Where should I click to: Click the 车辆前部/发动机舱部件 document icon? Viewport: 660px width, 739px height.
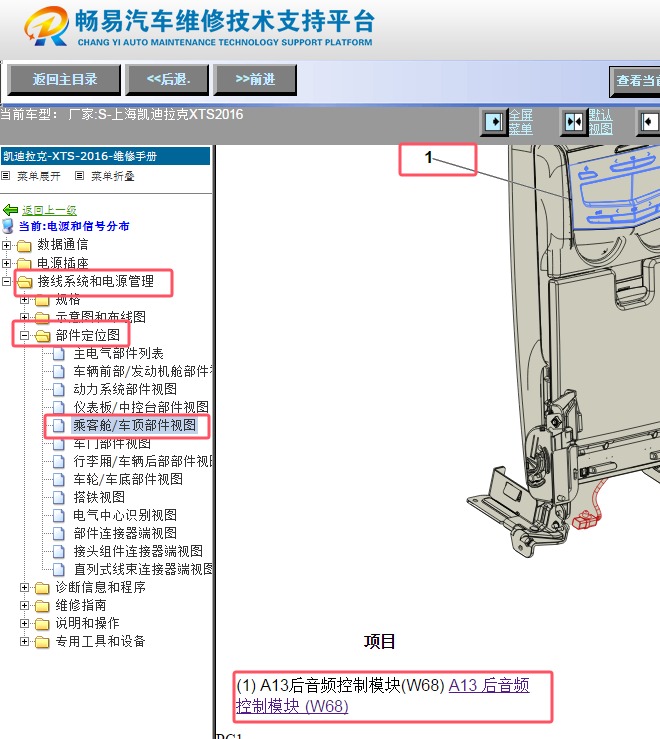coord(59,372)
